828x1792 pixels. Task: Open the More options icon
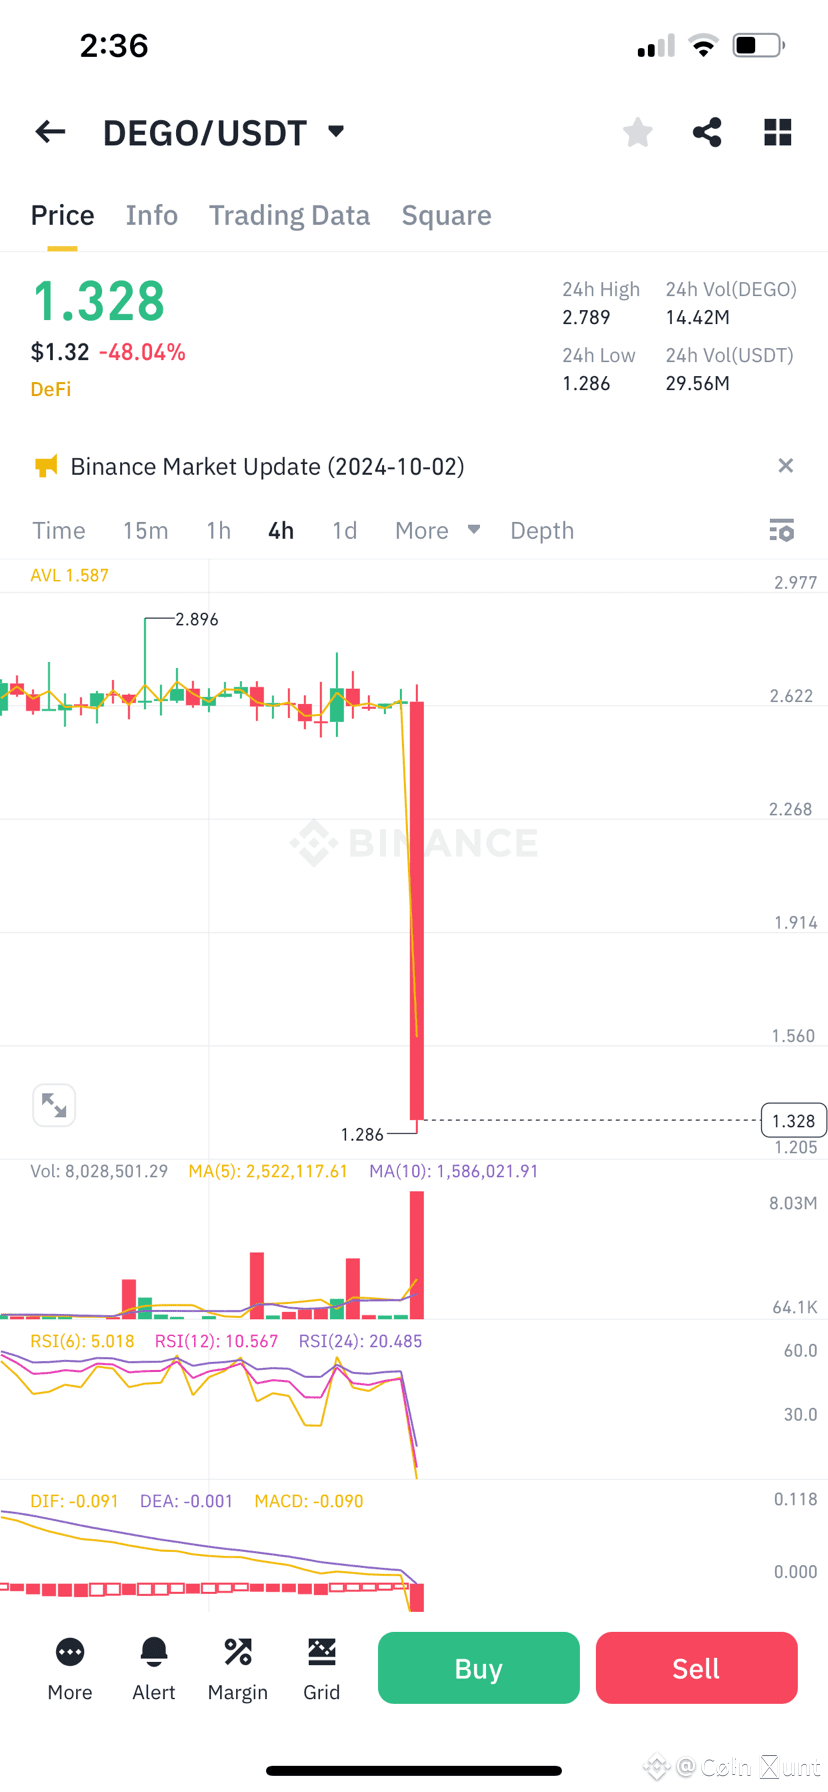coord(70,1669)
